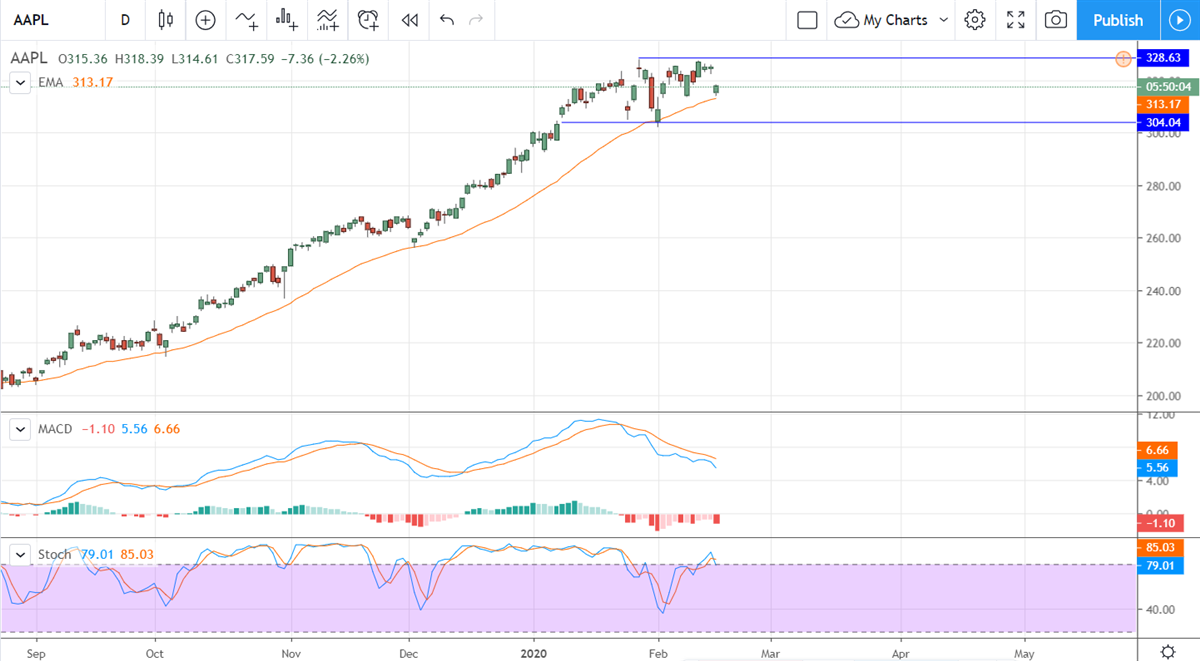Undo the last chart action

[x=446, y=20]
